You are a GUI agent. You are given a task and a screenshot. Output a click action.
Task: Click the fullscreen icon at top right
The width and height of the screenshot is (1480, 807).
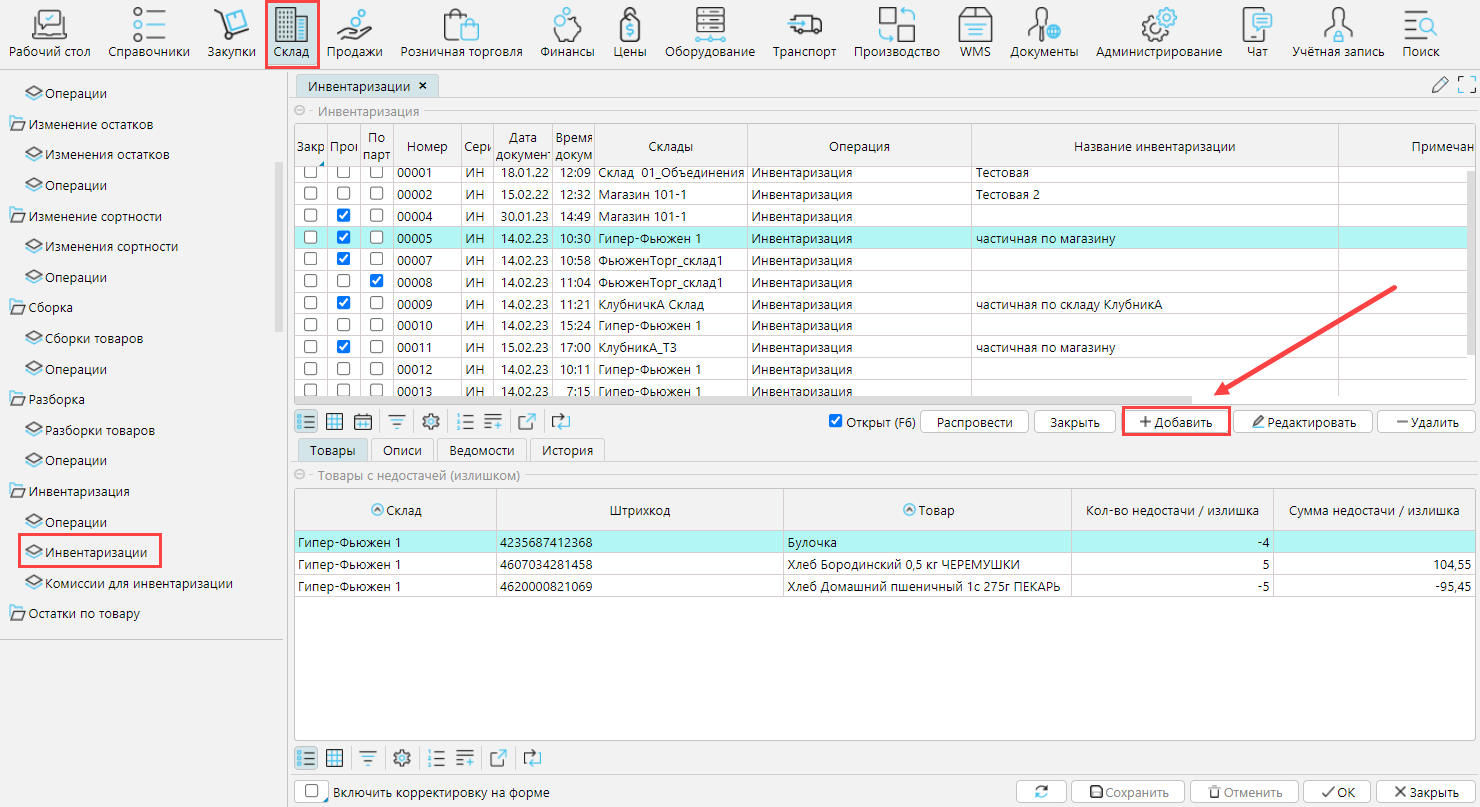click(1466, 85)
